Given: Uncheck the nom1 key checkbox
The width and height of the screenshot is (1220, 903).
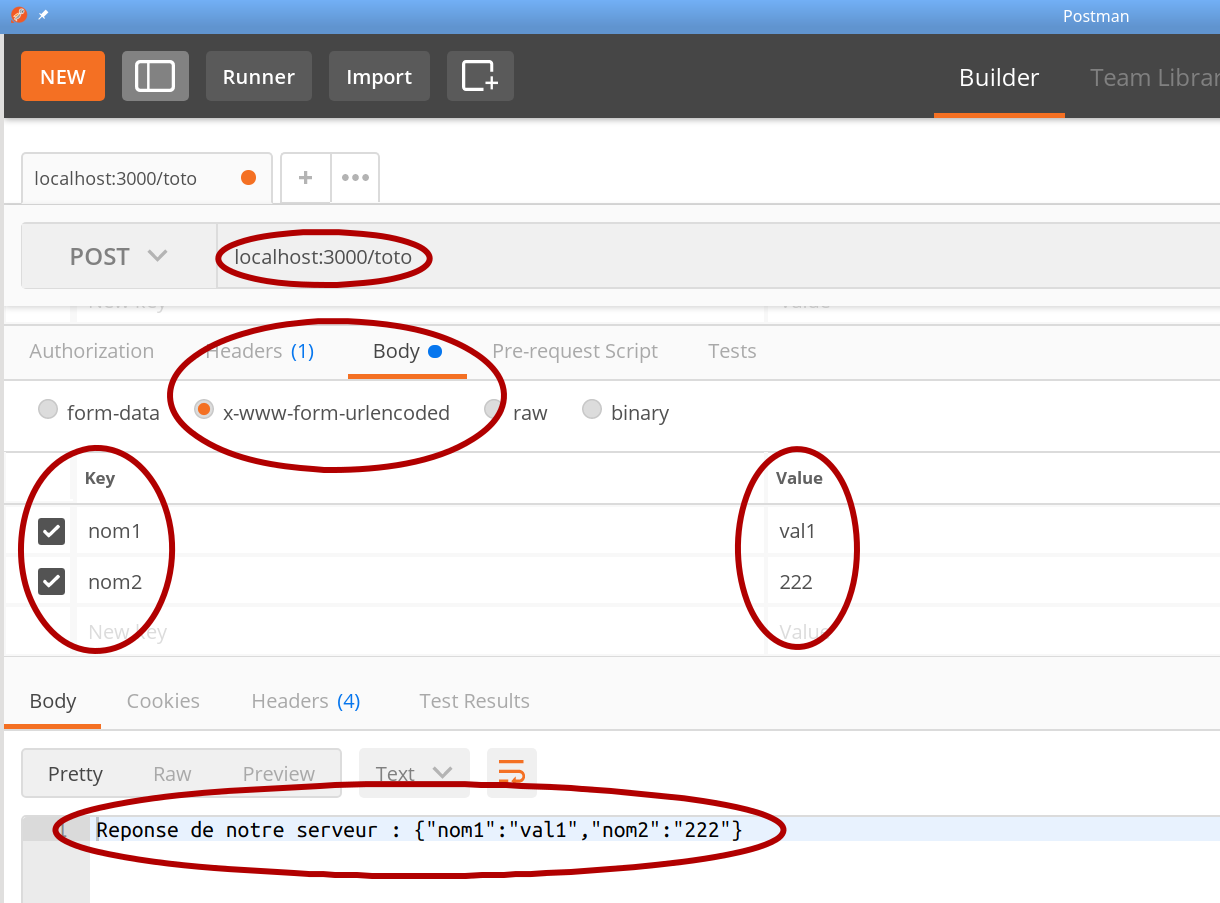Looking at the screenshot, I should [x=52, y=531].
